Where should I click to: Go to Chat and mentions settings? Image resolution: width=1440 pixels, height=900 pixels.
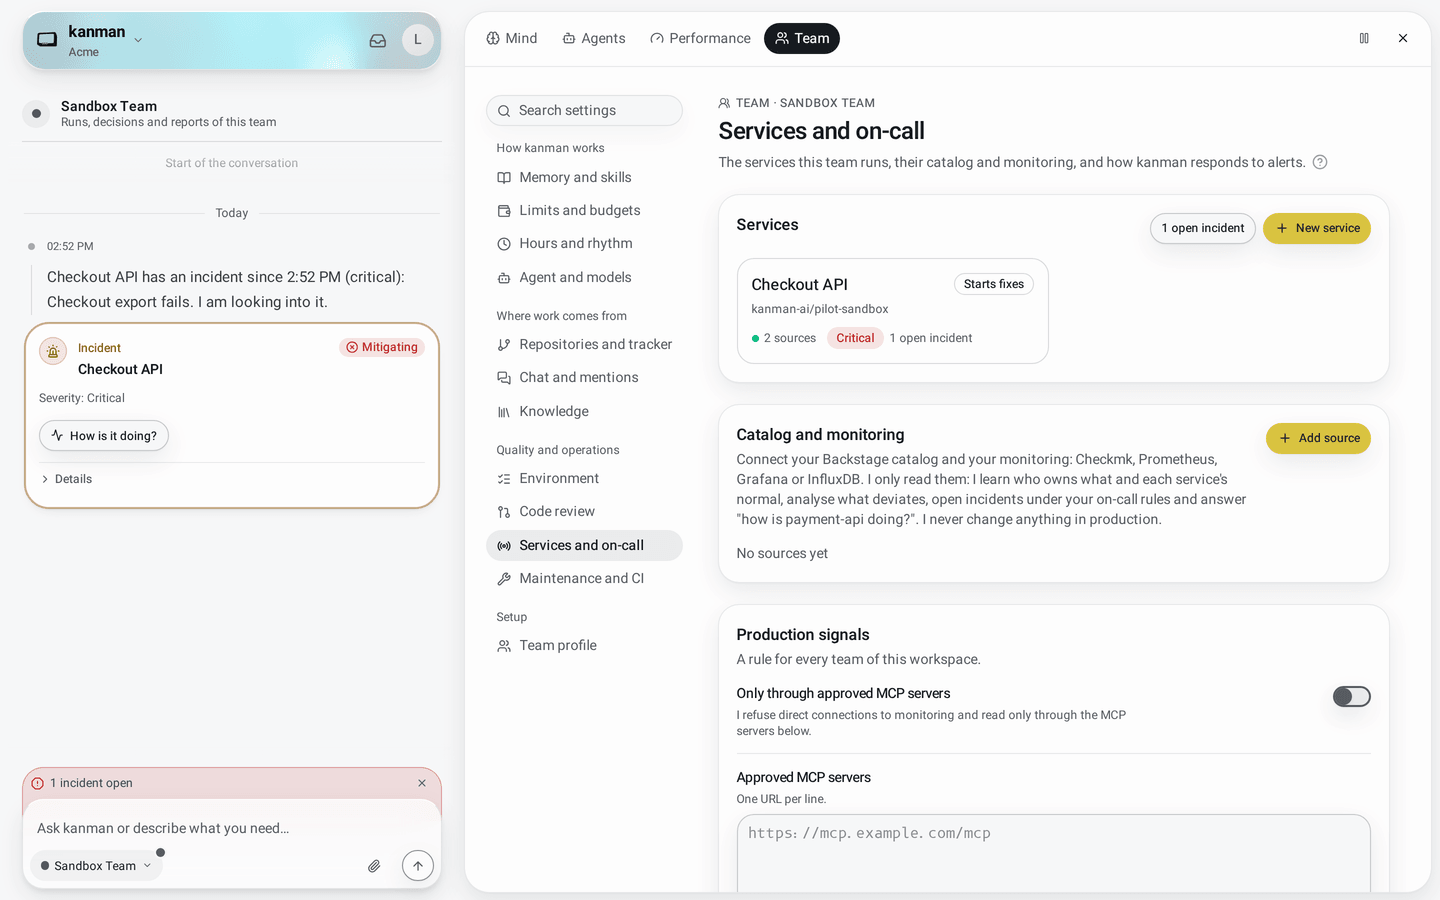(x=584, y=377)
